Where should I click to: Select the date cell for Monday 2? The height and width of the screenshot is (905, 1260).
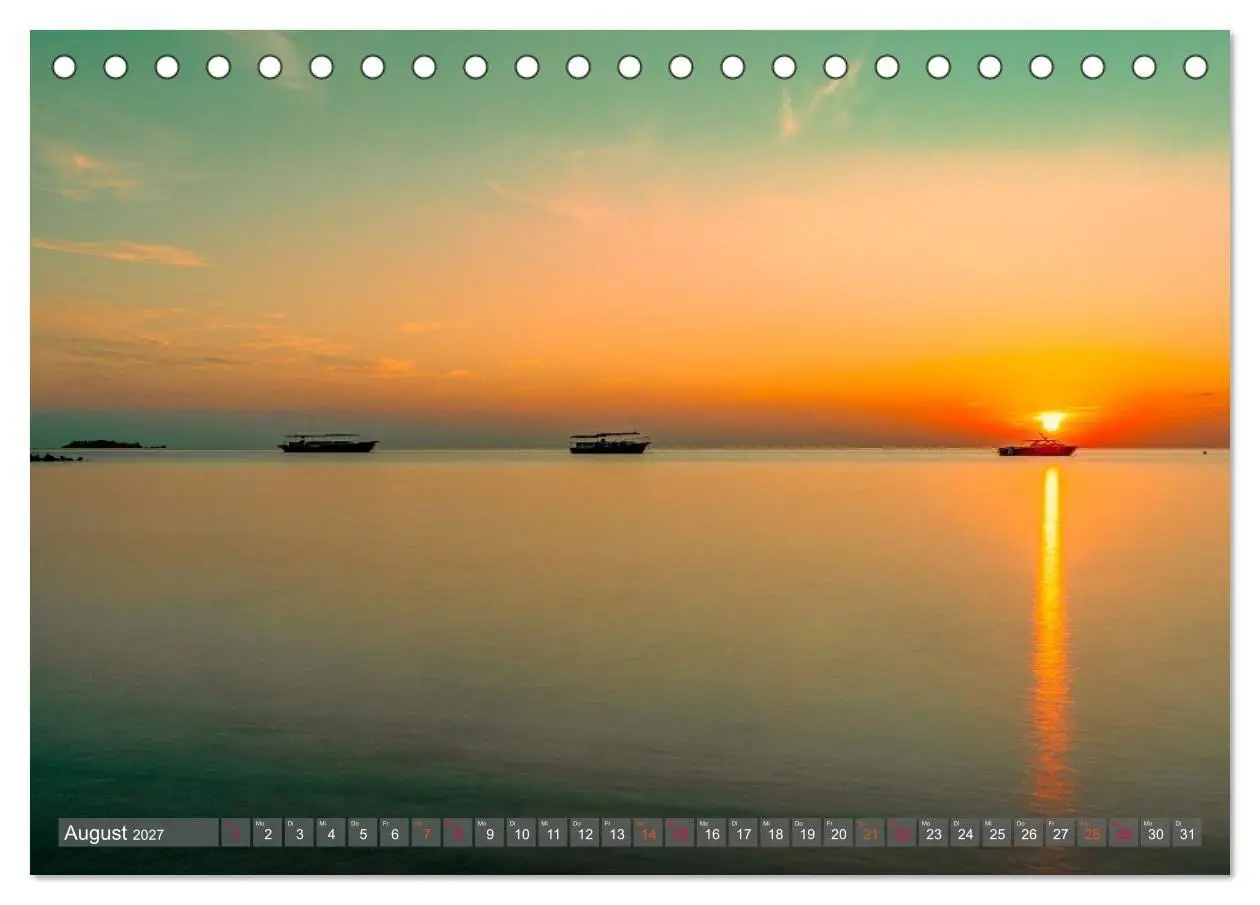(x=267, y=833)
